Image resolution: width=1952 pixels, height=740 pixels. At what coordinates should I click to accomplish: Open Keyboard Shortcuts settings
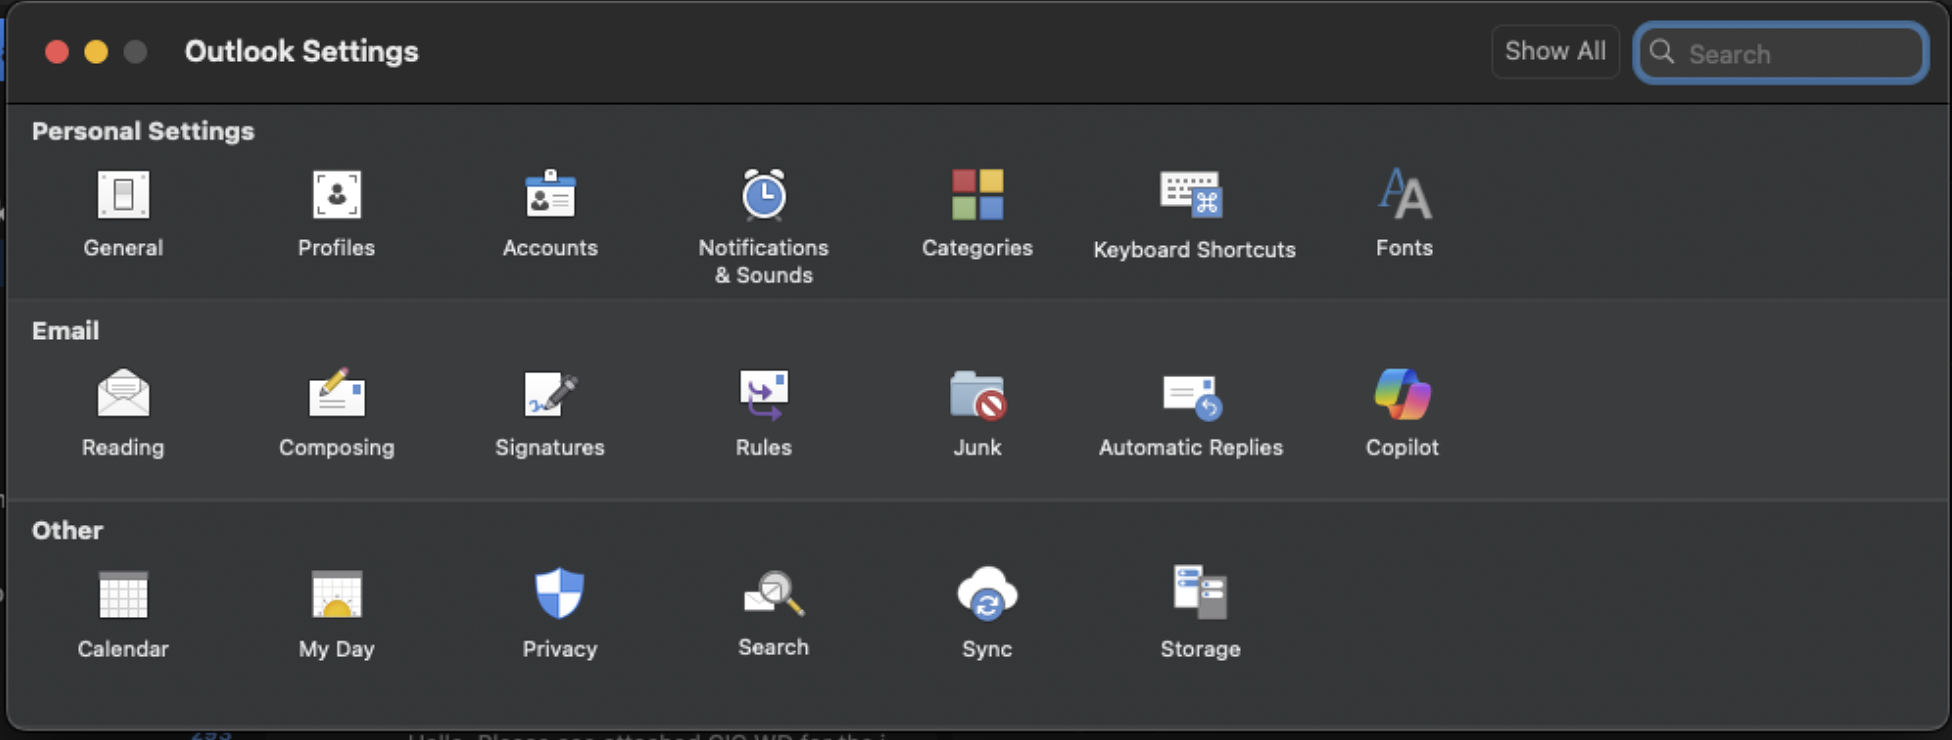coord(1194,215)
